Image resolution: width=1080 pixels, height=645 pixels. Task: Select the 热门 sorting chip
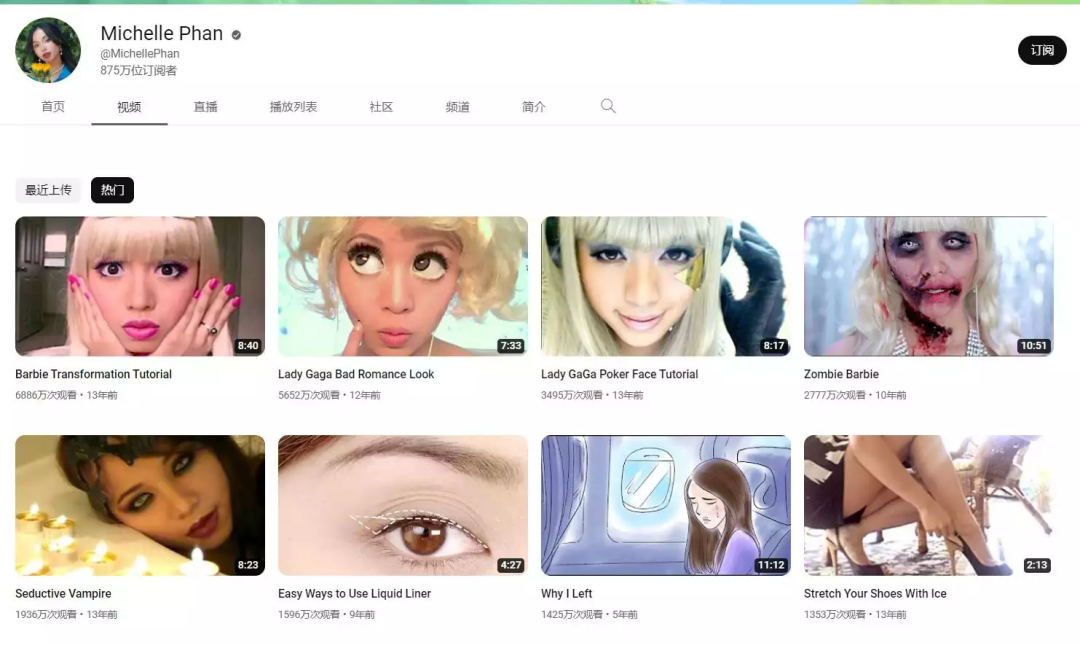[x=112, y=189]
